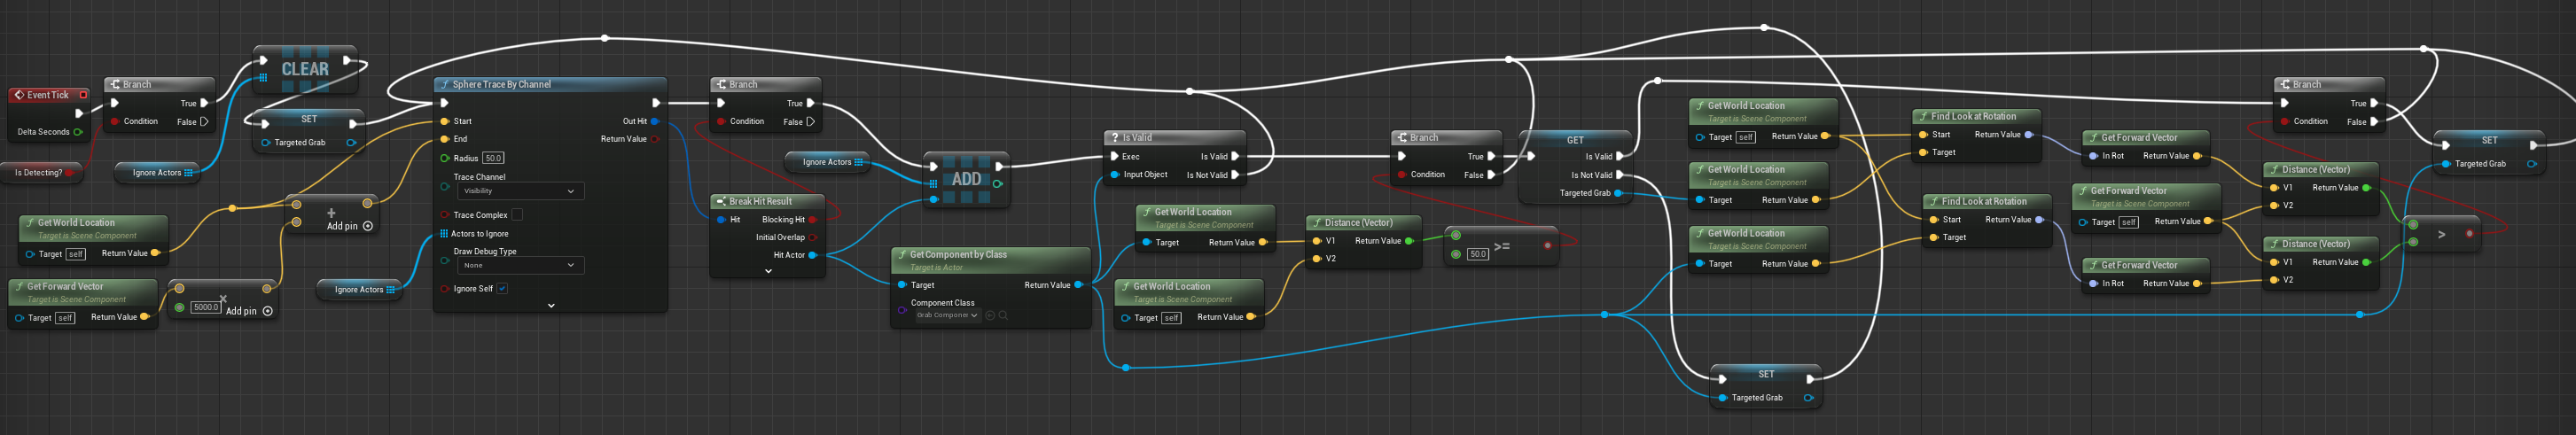Click the Sphere Trace End input pin
The image size is (2576, 435).
click(445, 139)
